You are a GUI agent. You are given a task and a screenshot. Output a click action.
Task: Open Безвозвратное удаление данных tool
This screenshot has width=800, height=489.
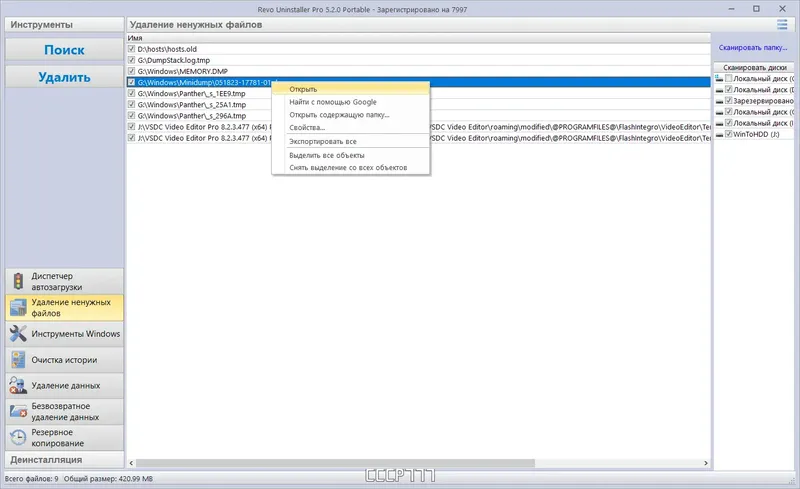64,411
